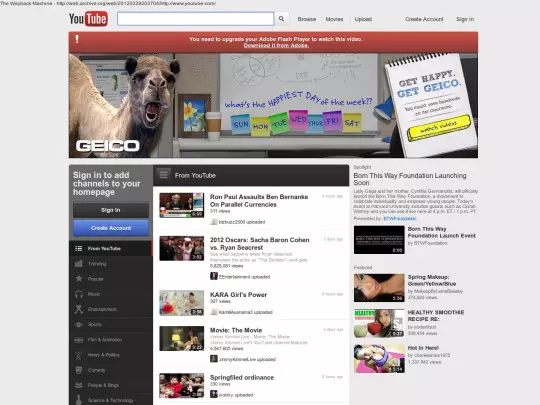The width and height of the screenshot is (540, 405).
Task: Open Spring Makeup: Green/Yellow/Blue title
Action: pyautogui.click(x=432, y=280)
